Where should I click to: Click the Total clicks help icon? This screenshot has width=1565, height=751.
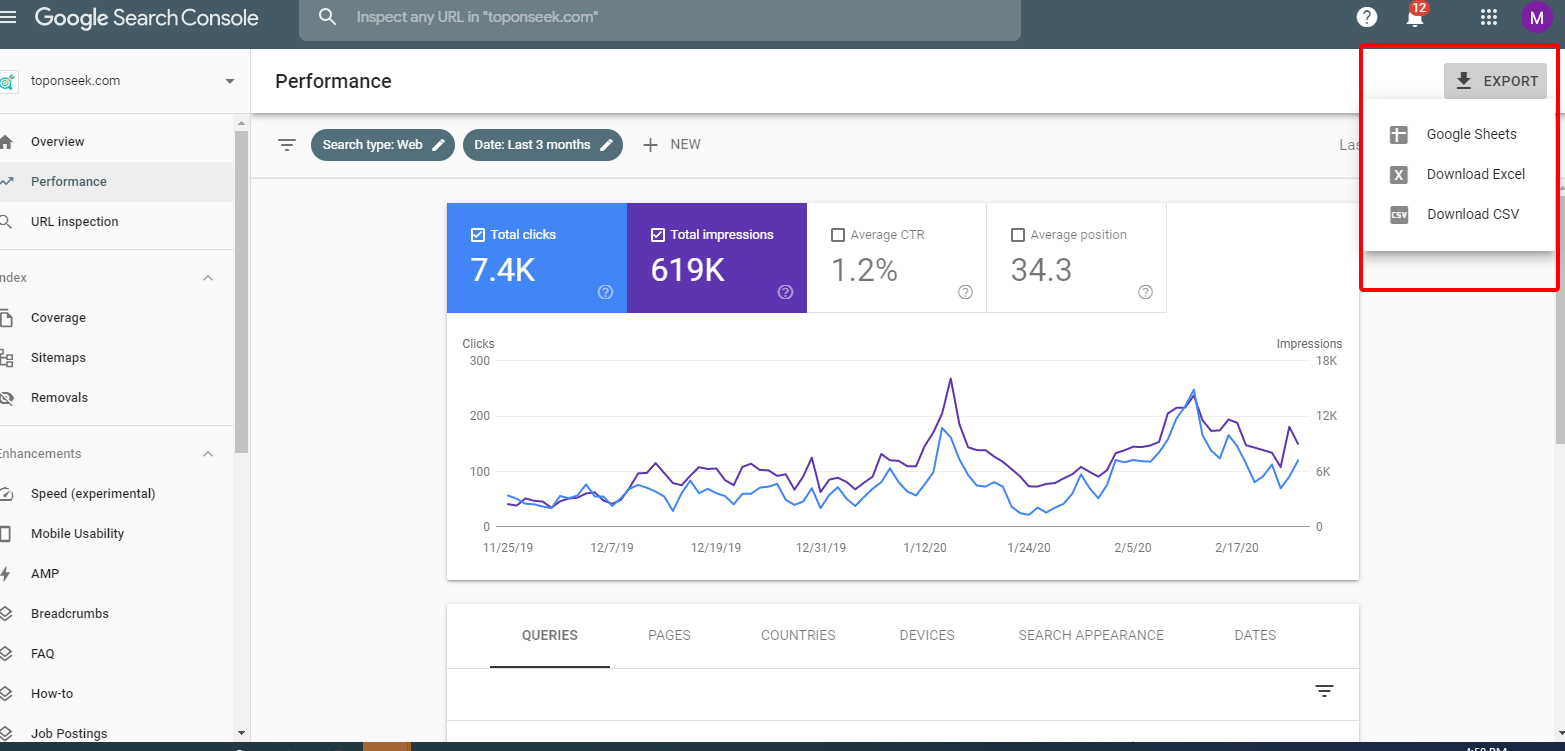(x=605, y=292)
